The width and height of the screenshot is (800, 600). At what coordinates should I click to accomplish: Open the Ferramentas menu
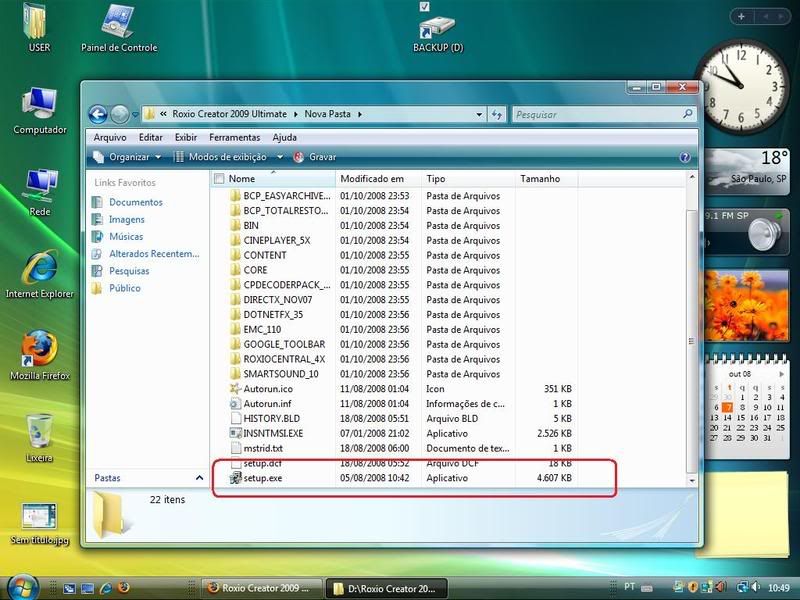click(x=234, y=137)
